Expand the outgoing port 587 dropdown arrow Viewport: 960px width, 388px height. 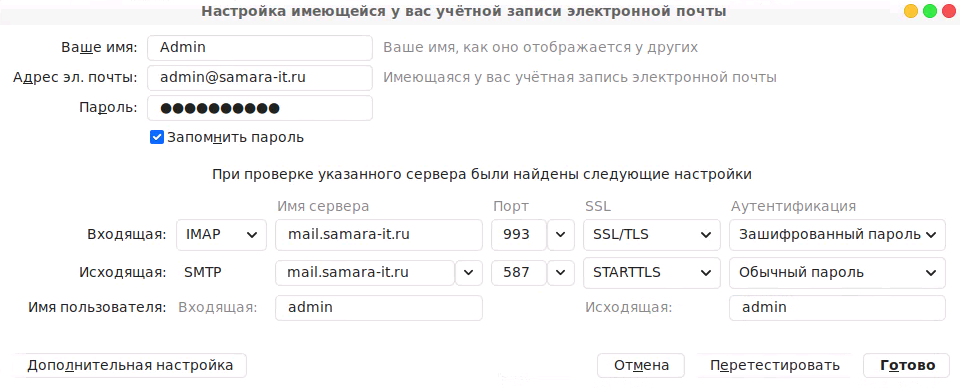[561, 273]
